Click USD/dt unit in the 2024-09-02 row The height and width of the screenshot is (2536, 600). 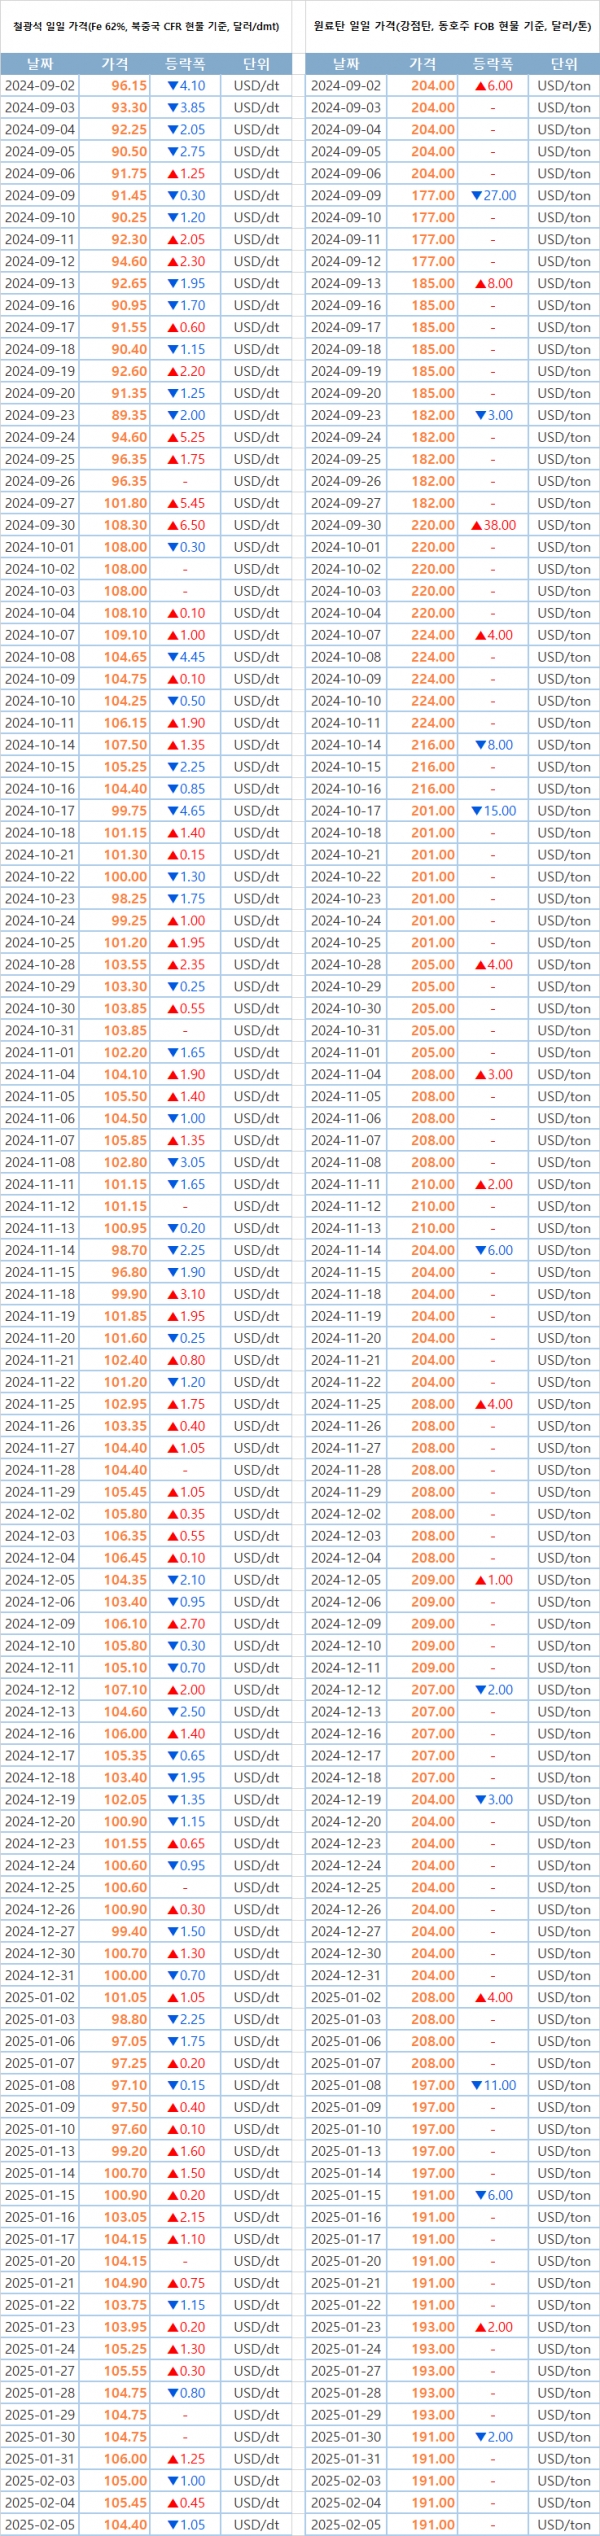tap(256, 86)
